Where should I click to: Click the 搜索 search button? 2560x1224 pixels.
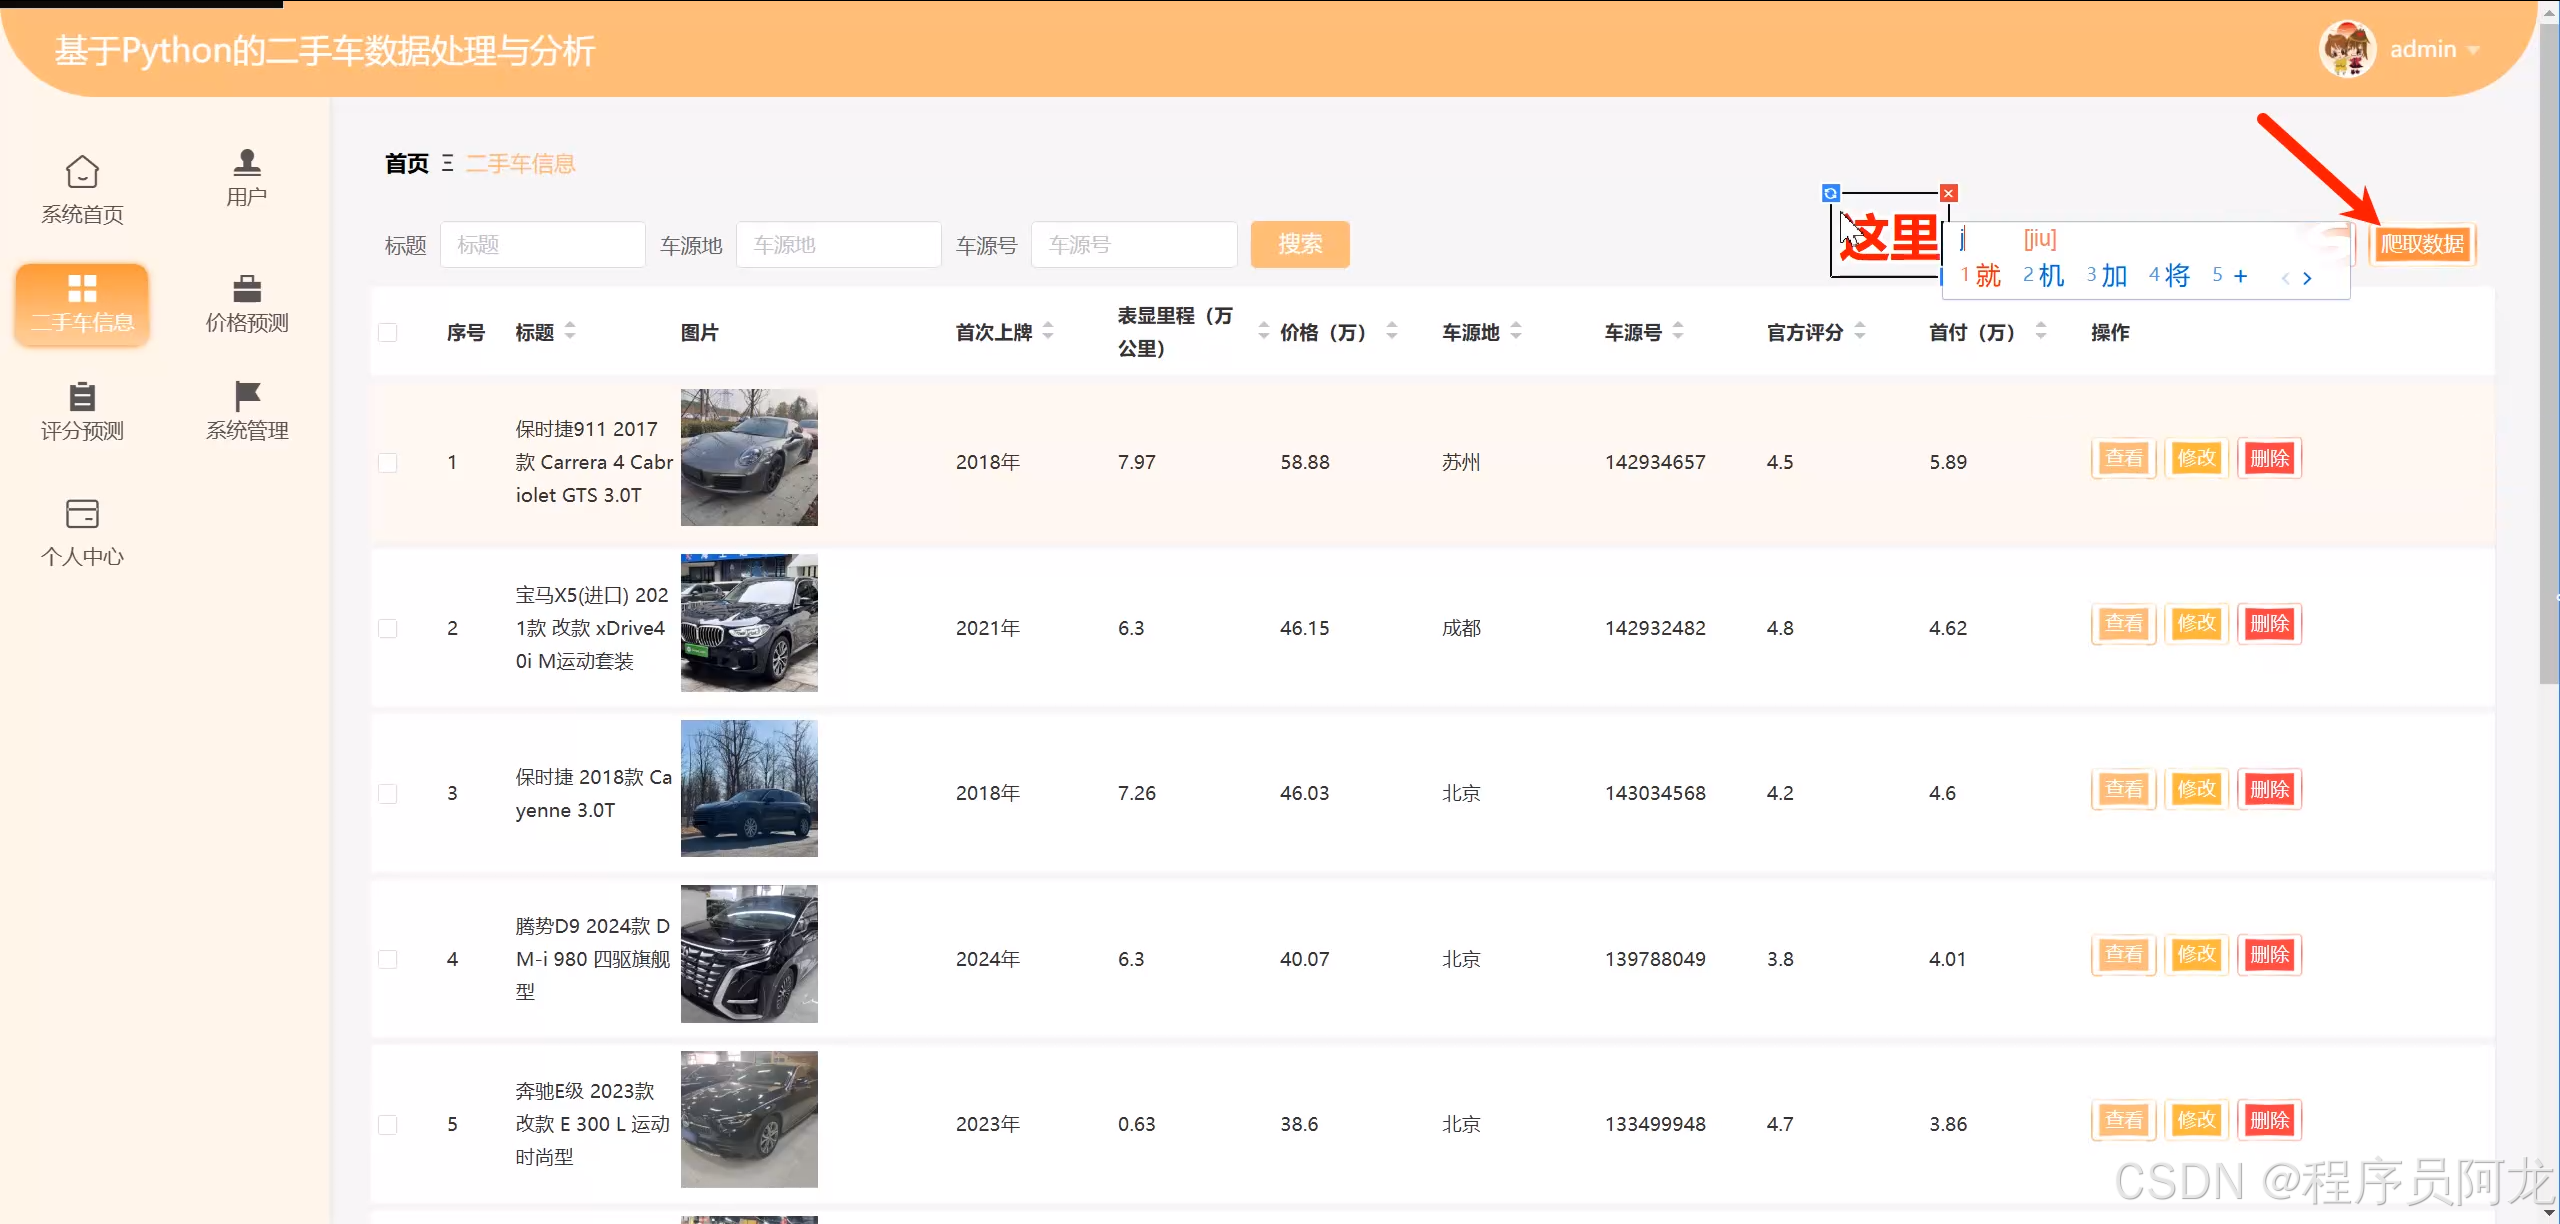coord(1299,244)
